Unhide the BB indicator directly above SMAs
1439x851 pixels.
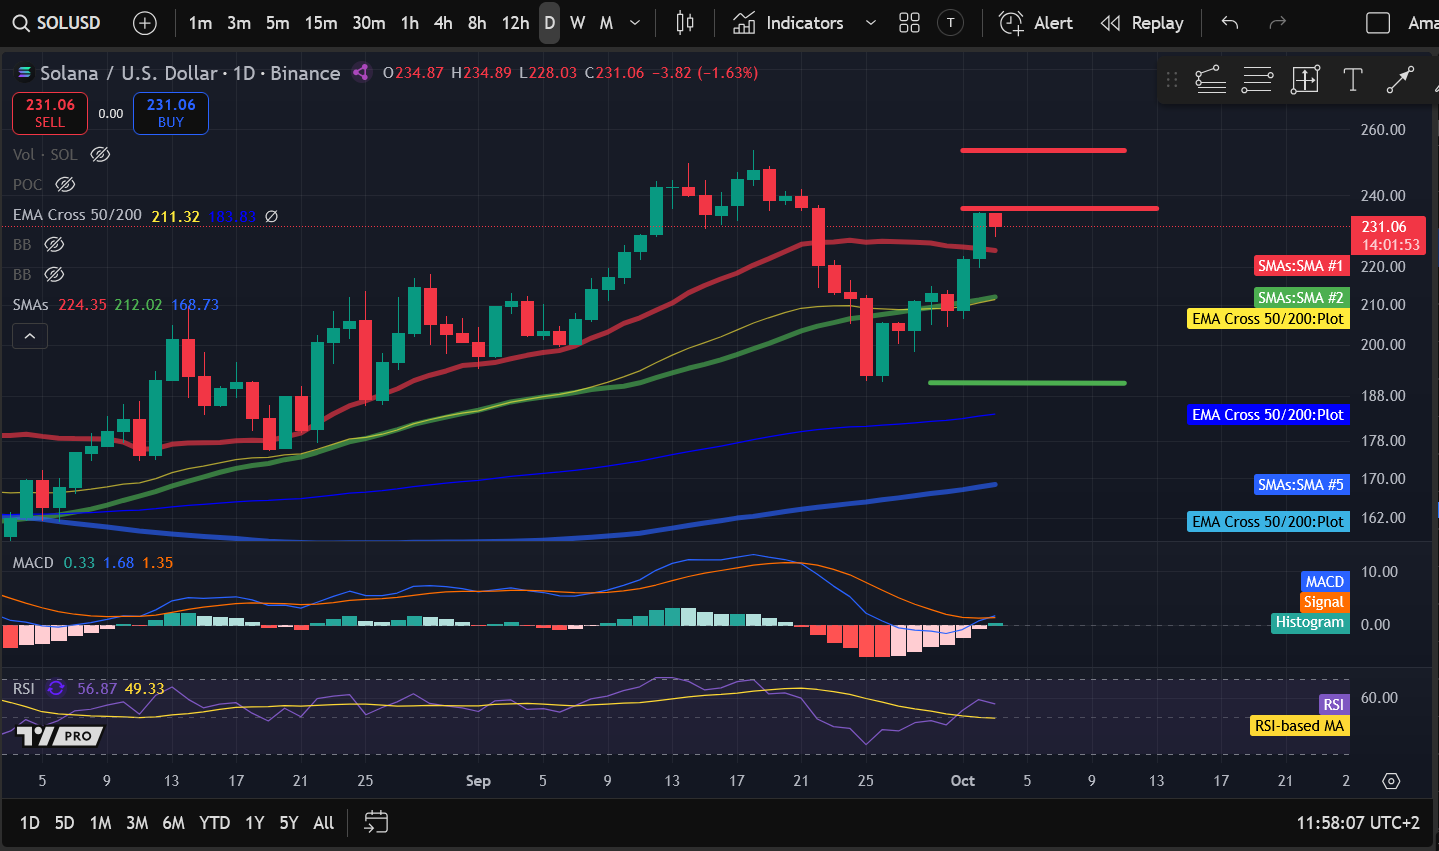[54, 274]
